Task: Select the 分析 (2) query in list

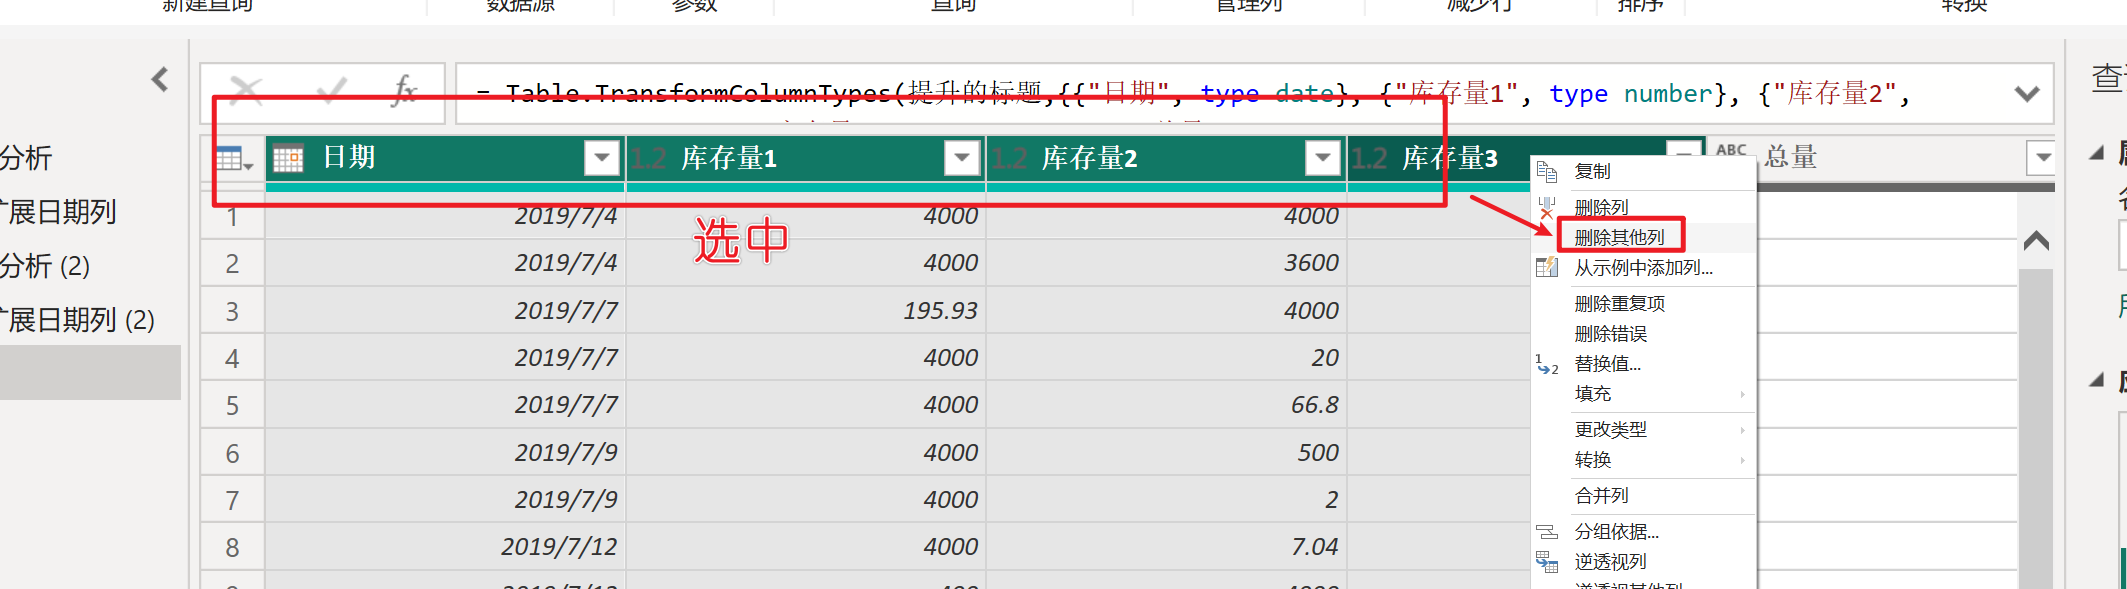Action: point(45,266)
